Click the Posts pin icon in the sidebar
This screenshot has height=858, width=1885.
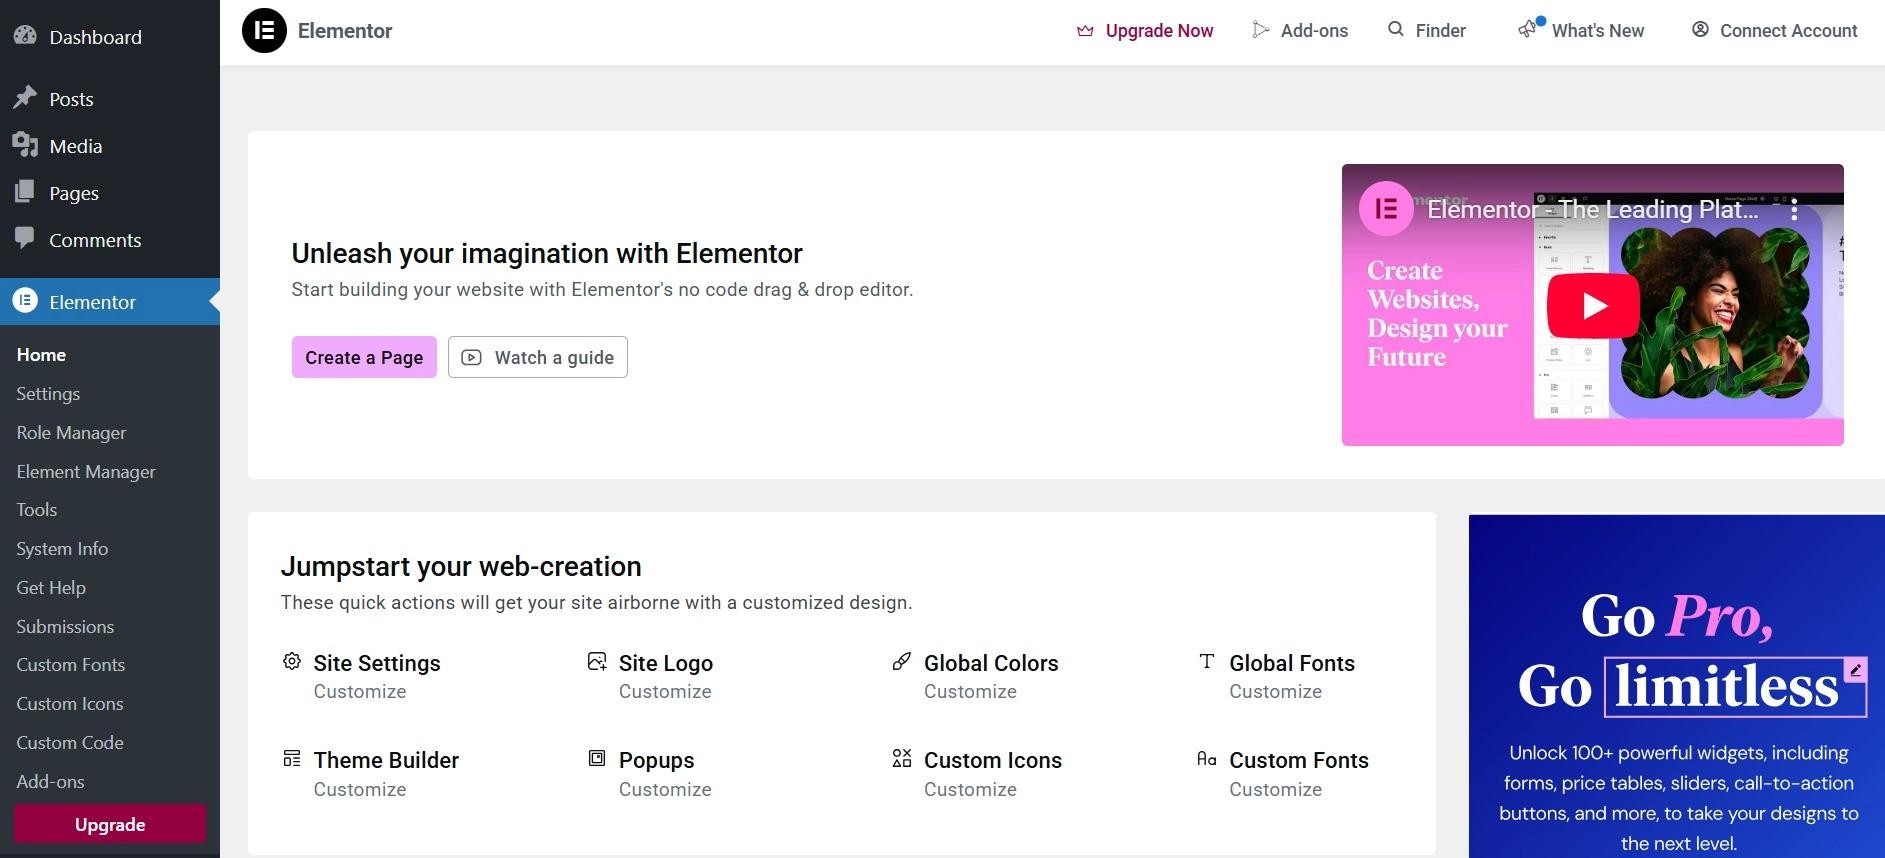pyautogui.click(x=25, y=97)
